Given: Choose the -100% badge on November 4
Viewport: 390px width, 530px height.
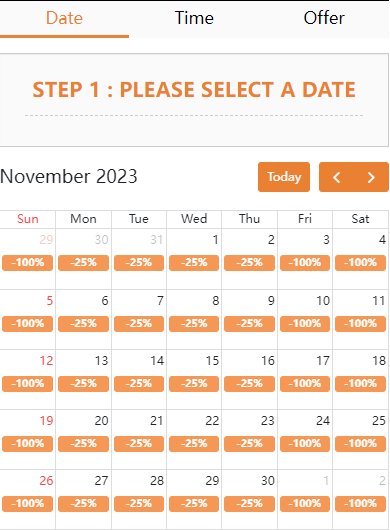Looking at the screenshot, I should [x=360, y=263].
